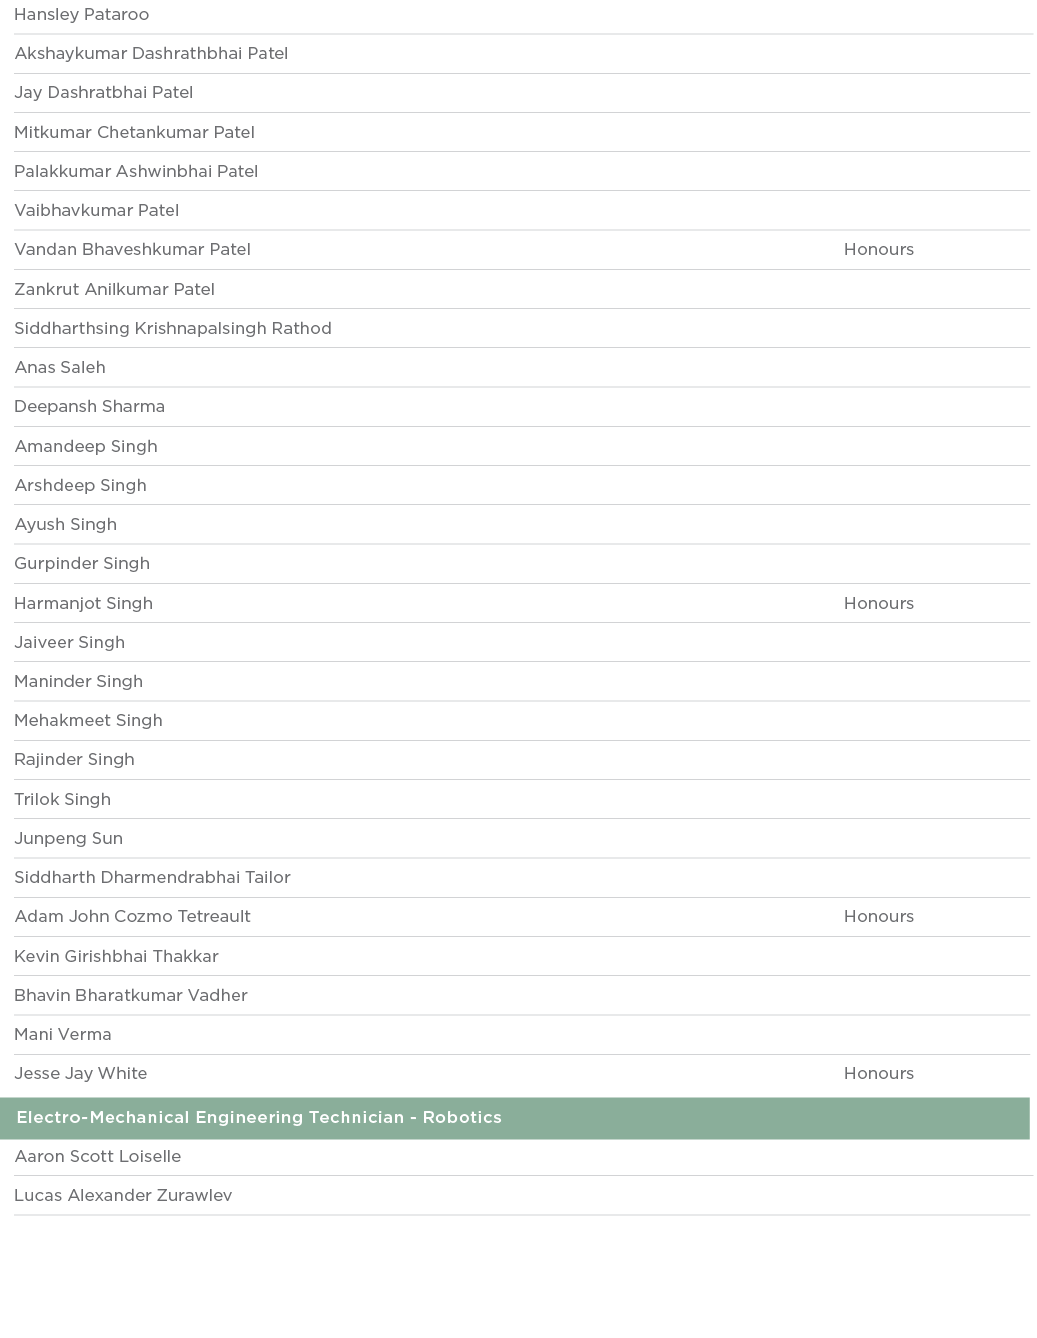
Task: Click on the name Trilok Singh
Action: click(62, 799)
